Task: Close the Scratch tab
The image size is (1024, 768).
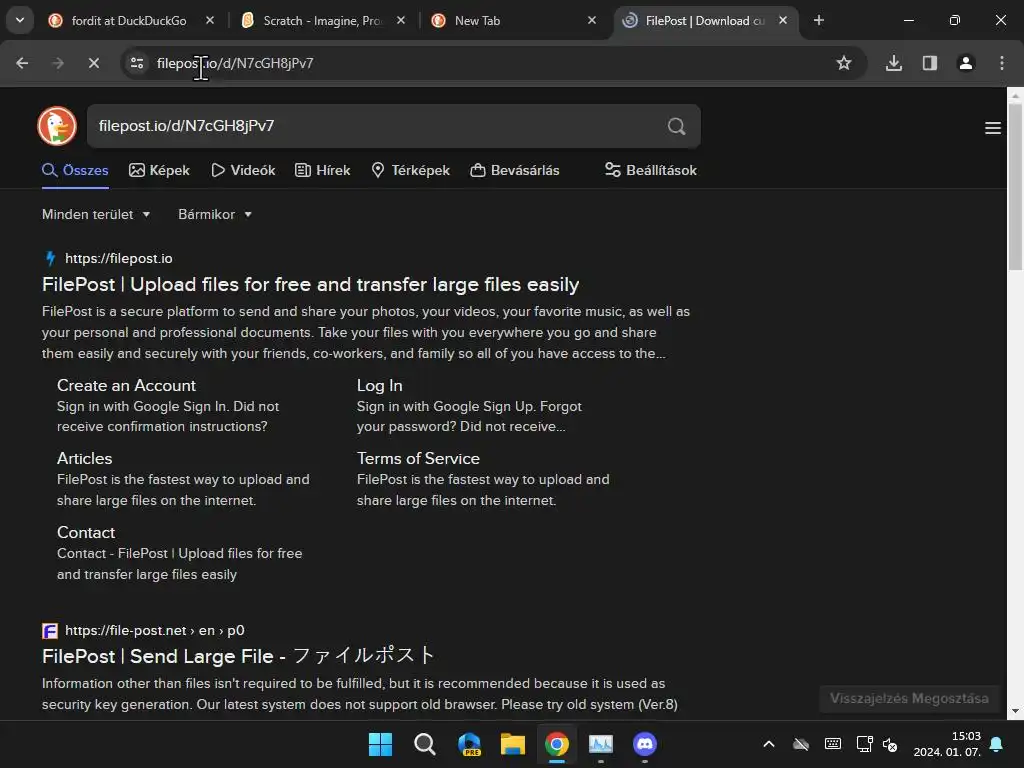Action: point(401,20)
